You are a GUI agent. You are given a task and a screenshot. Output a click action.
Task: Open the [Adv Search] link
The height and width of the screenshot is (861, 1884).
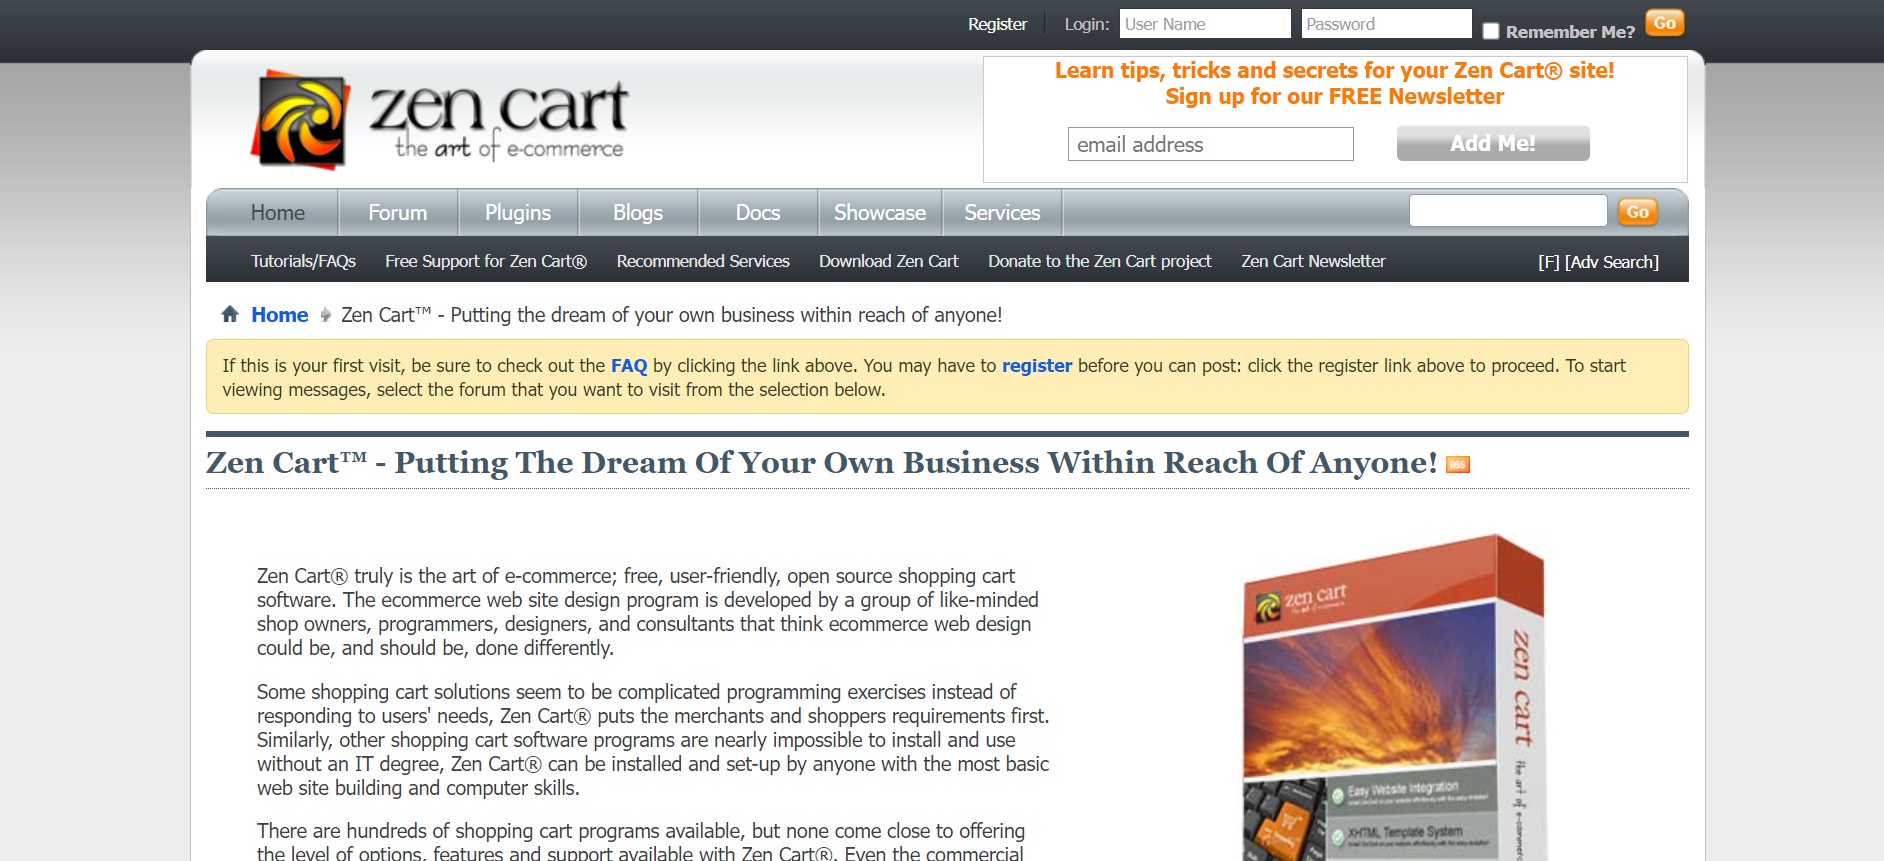pyautogui.click(x=1612, y=262)
